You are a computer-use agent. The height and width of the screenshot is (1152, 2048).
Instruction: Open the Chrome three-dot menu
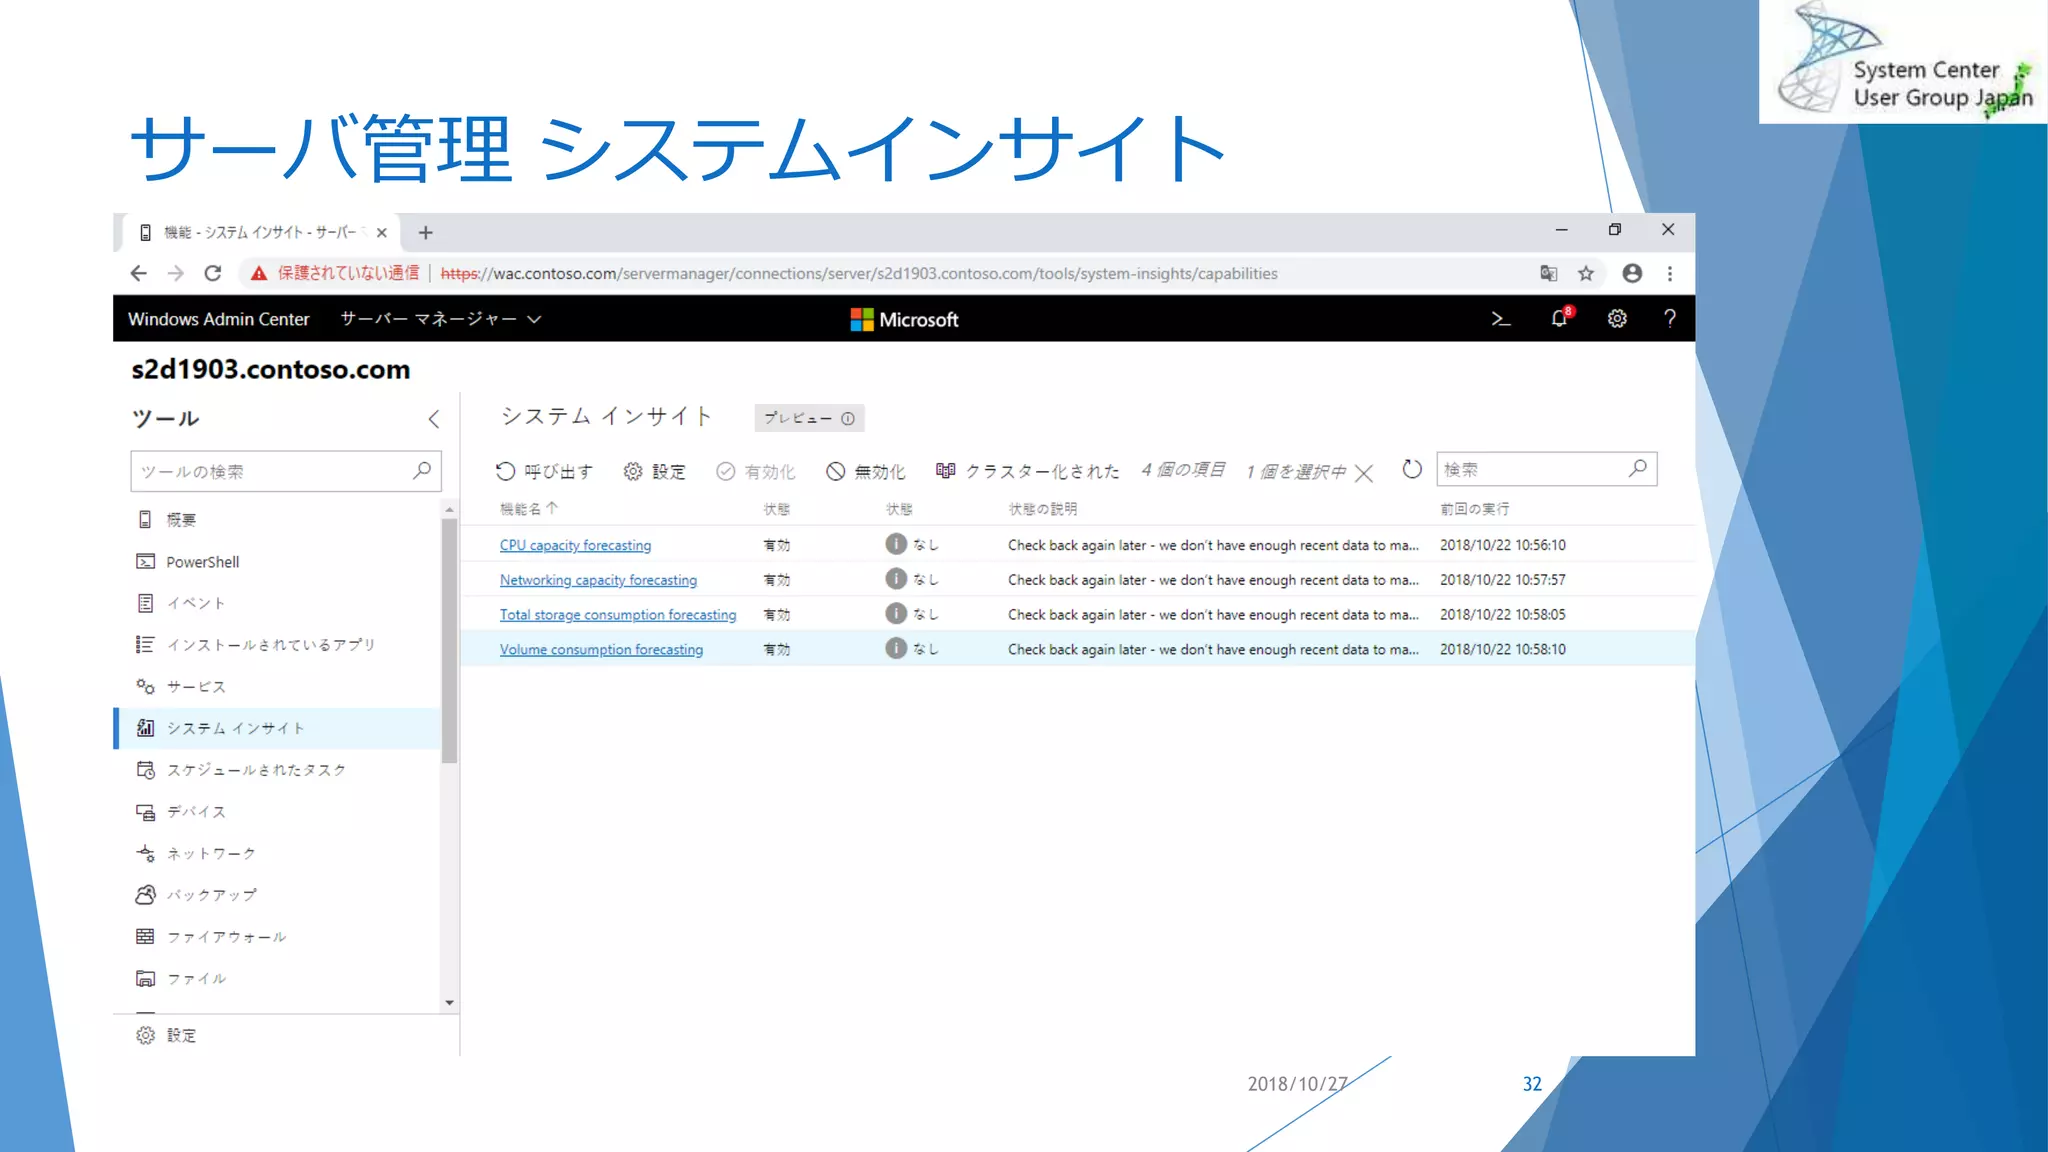(1670, 273)
